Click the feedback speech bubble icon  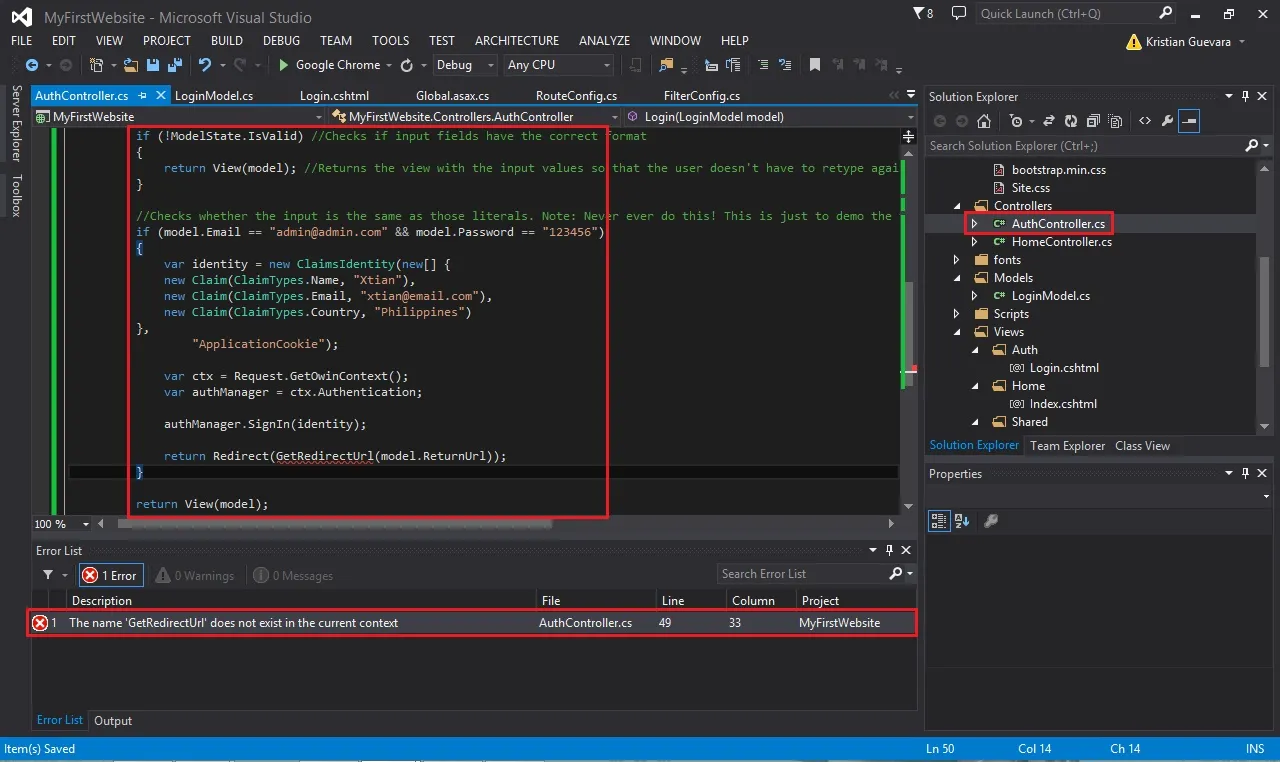(959, 14)
